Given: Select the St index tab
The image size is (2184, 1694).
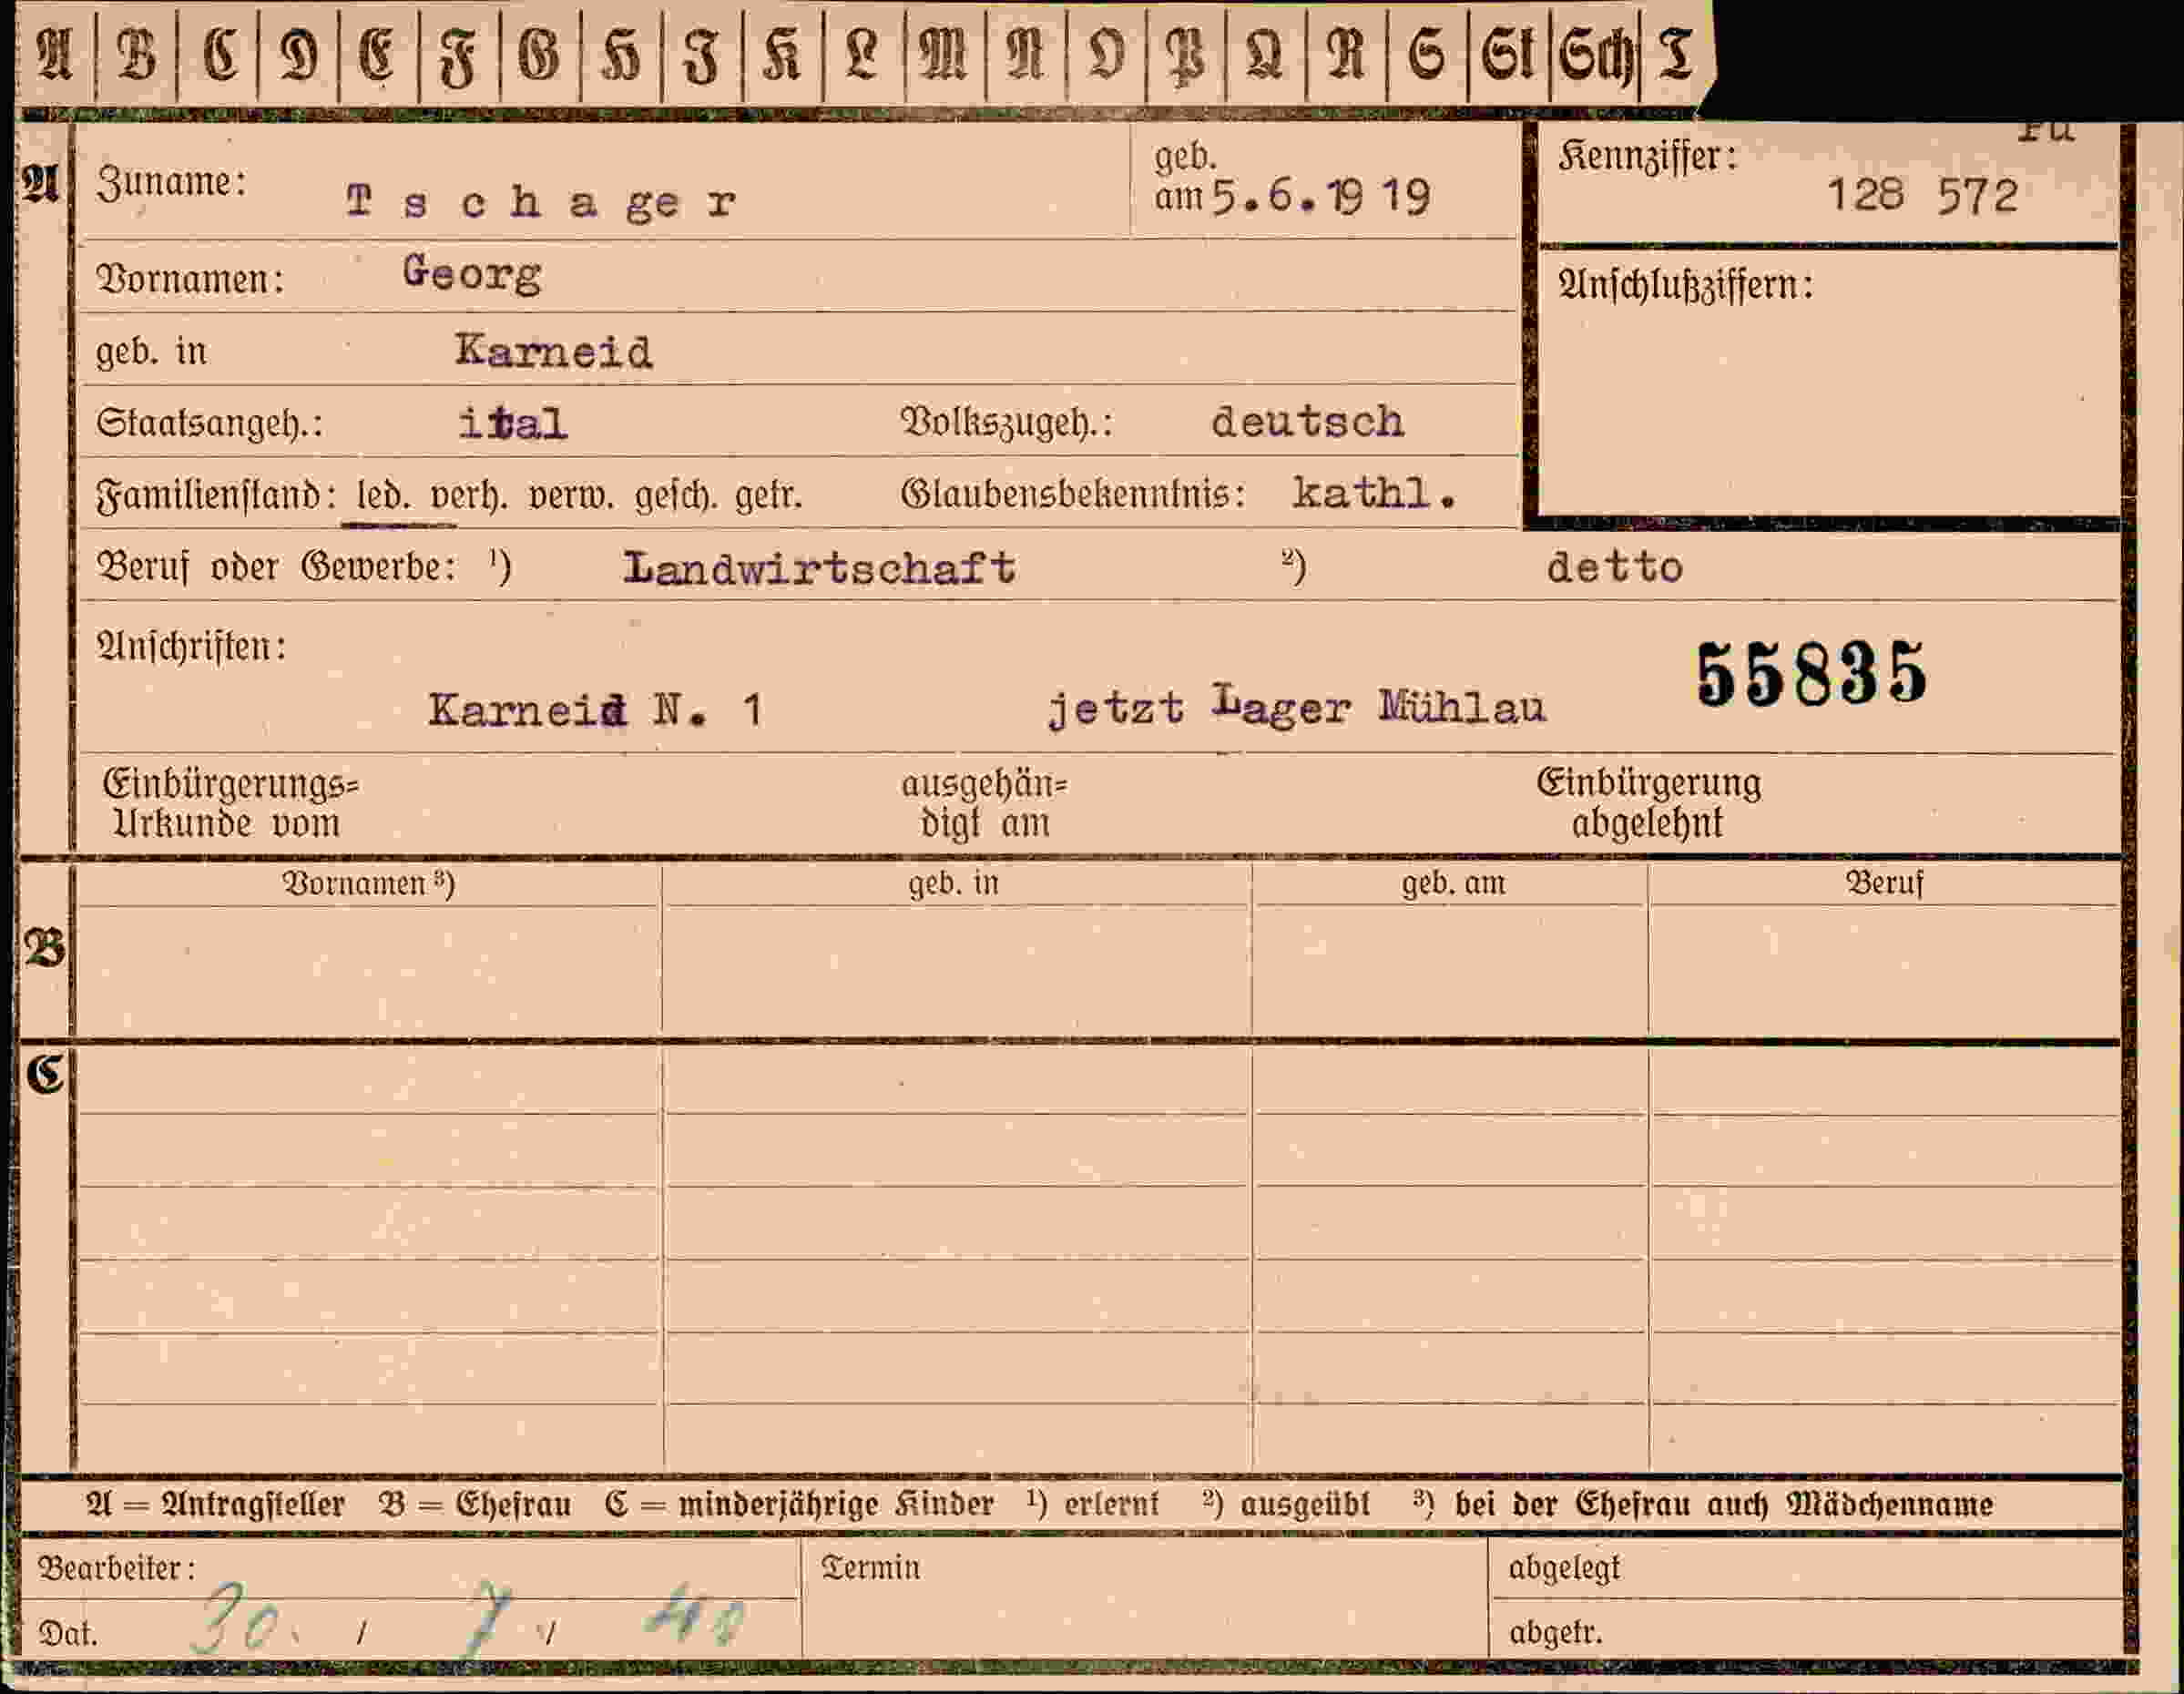Looking at the screenshot, I should (1509, 53).
